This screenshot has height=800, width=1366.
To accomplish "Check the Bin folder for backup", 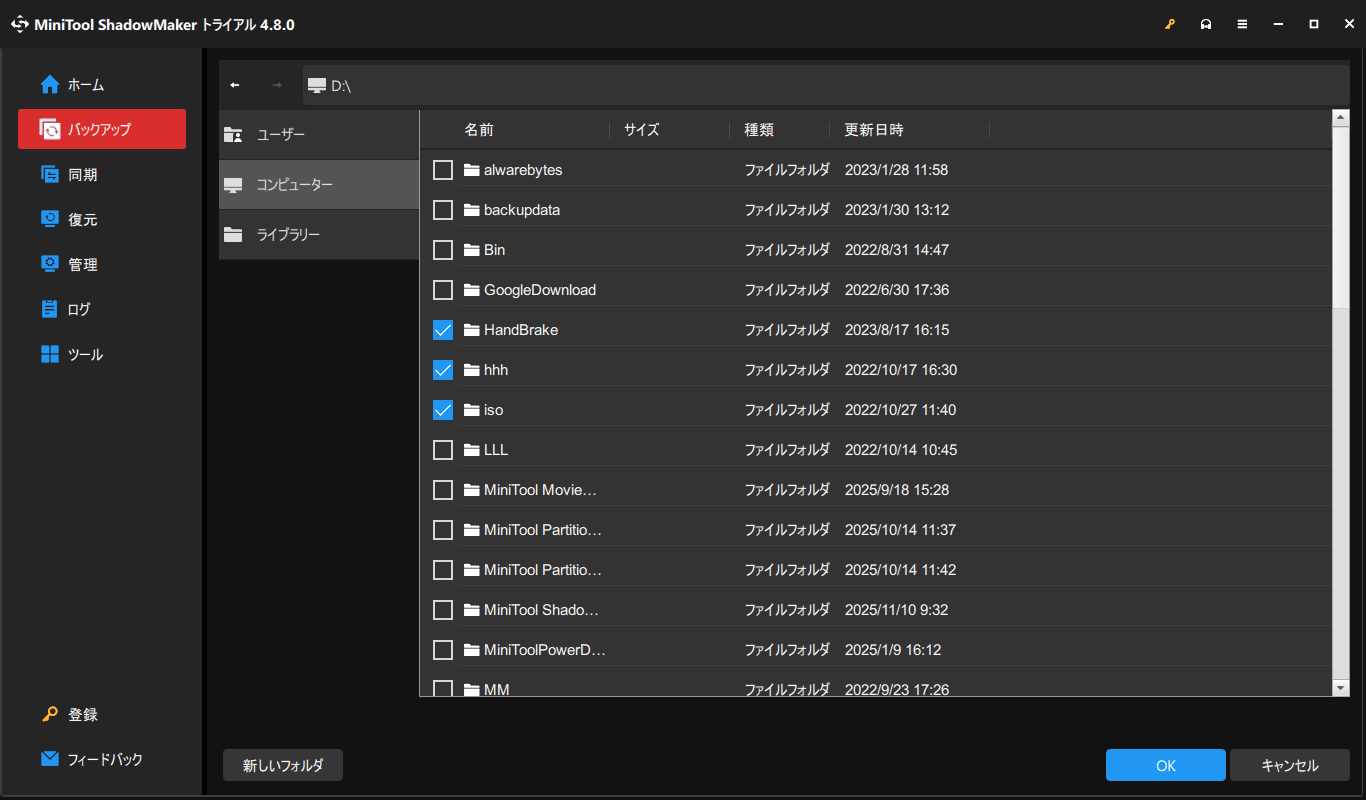I will (x=443, y=249).
